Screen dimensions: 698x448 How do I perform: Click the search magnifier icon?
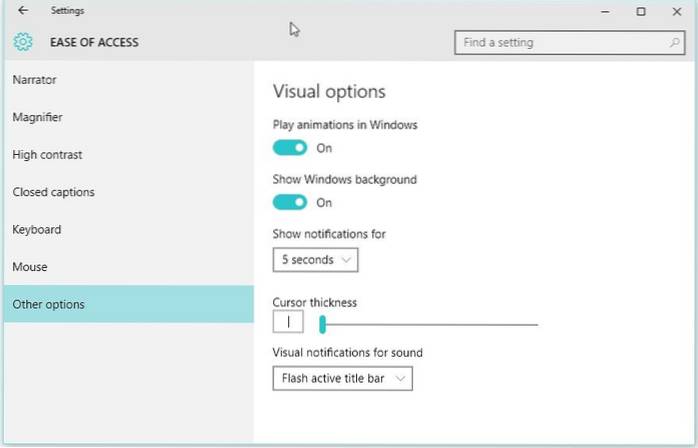click(675, 43)
